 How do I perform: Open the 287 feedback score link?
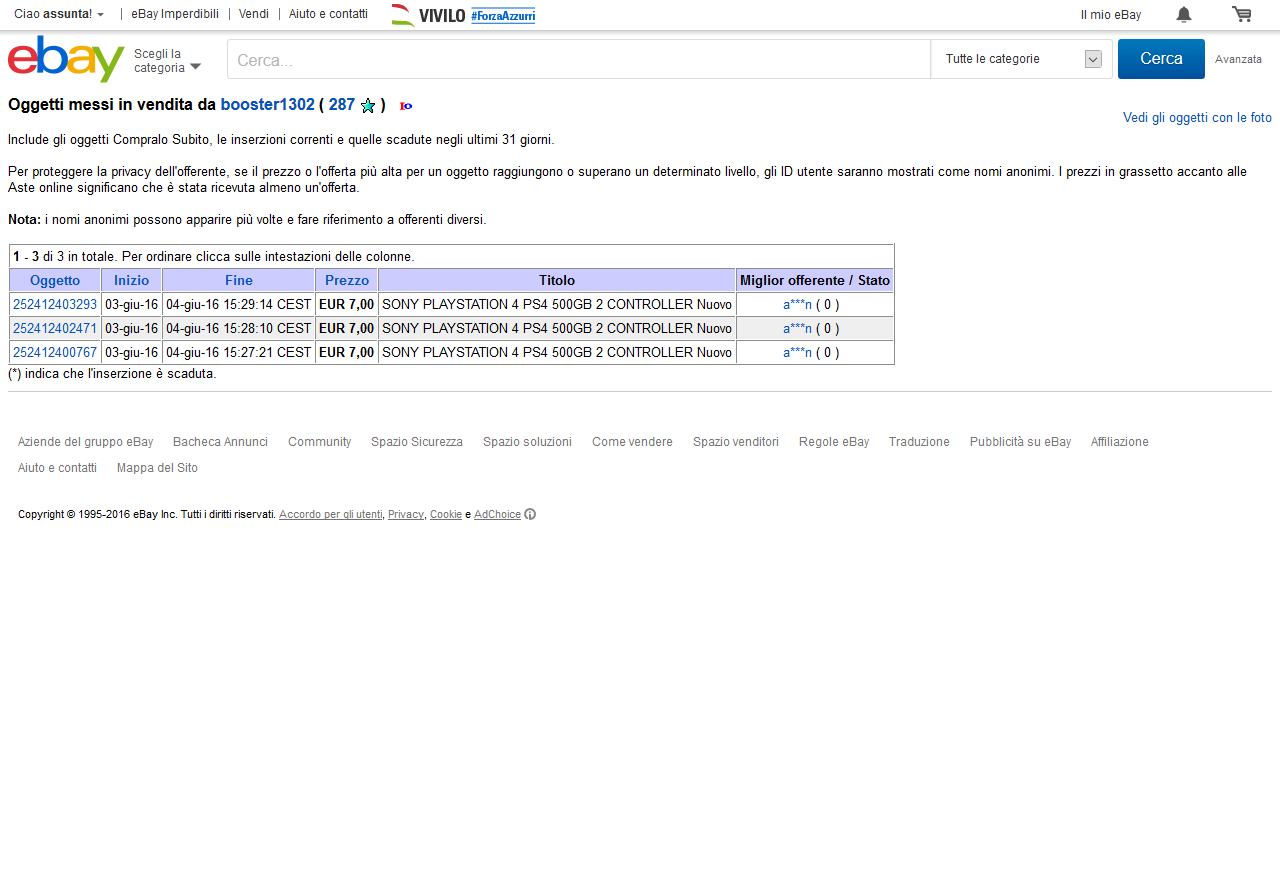[x=342, y=105]
